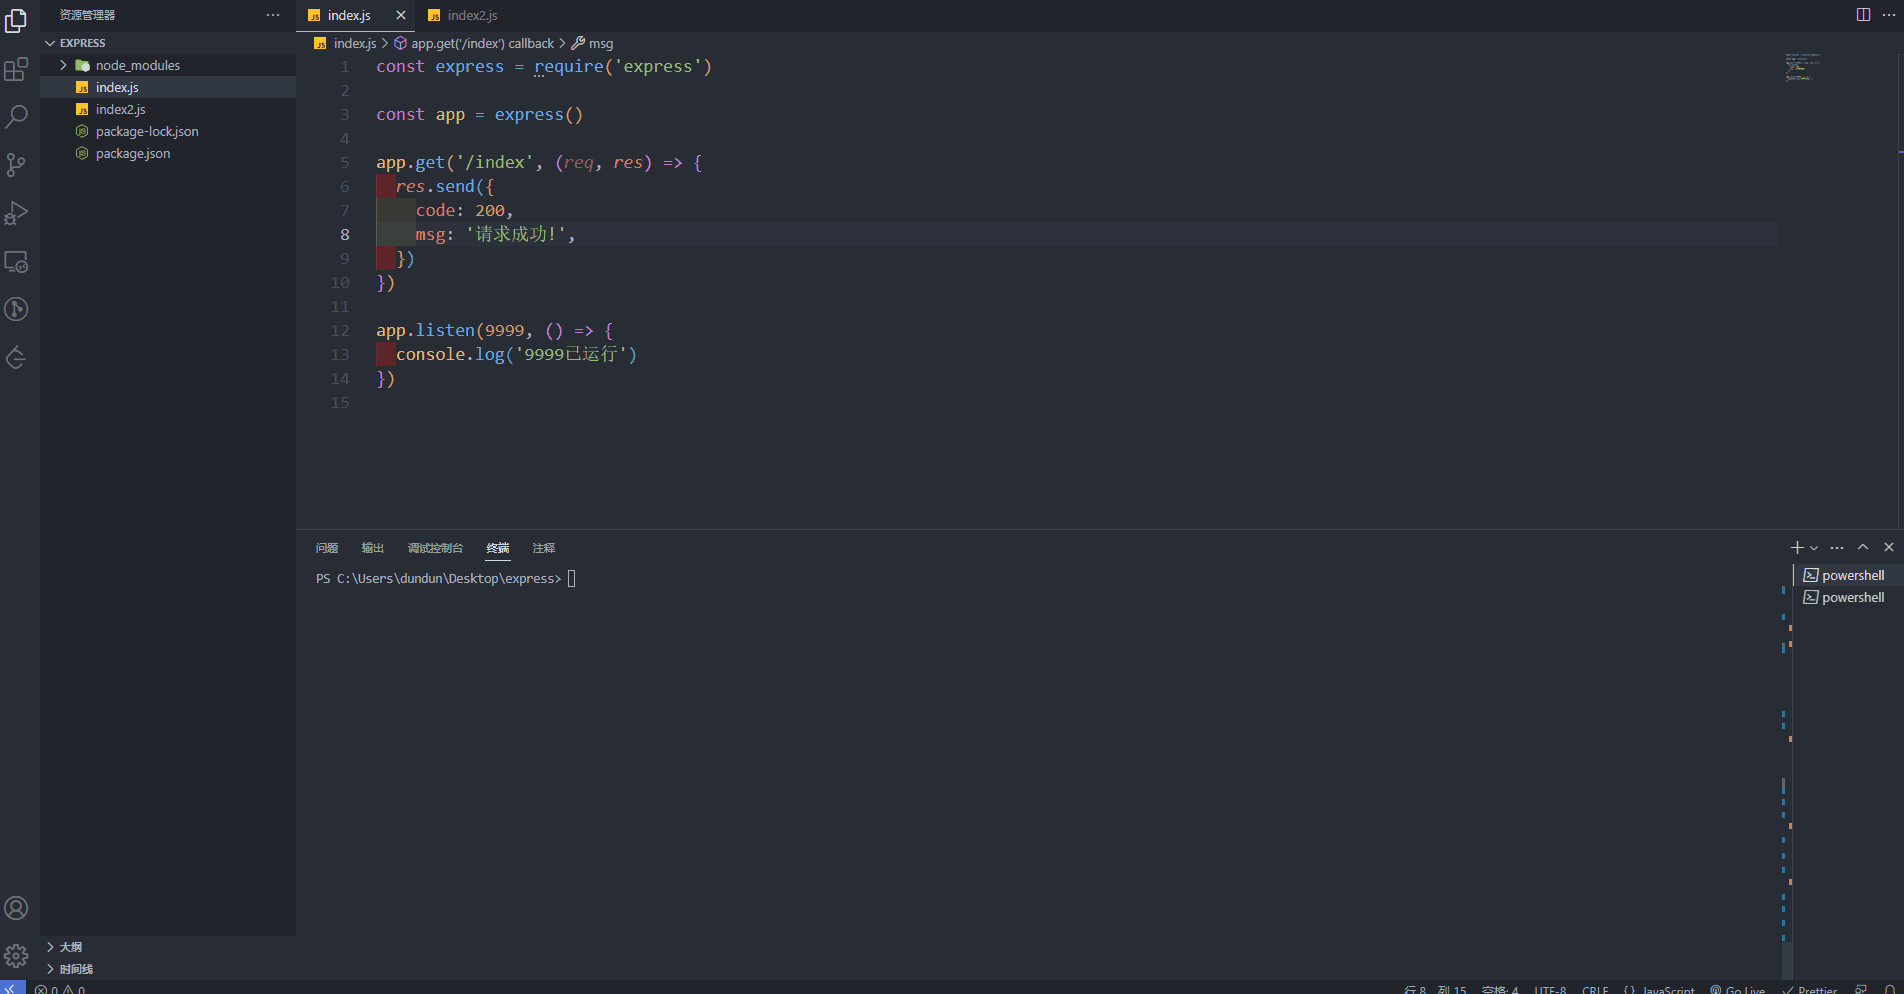Click the 'express' string on line 1
Viewport: 1904px width, 994px height.
[x=658, y=66]
